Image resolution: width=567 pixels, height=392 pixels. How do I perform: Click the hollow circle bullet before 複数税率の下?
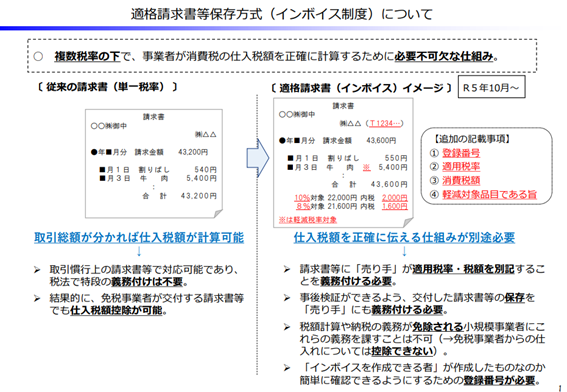[x=38, y=56]
